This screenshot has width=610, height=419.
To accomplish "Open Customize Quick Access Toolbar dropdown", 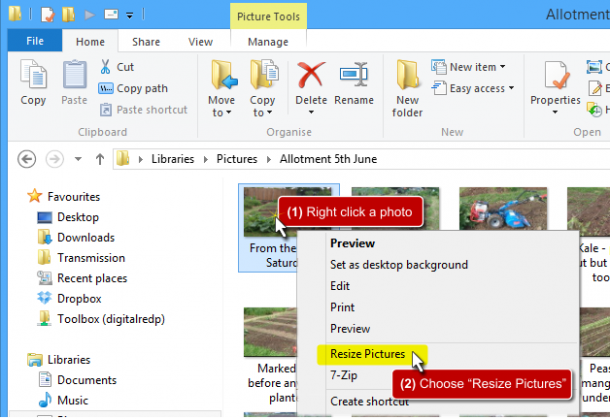I will point(130,15).
